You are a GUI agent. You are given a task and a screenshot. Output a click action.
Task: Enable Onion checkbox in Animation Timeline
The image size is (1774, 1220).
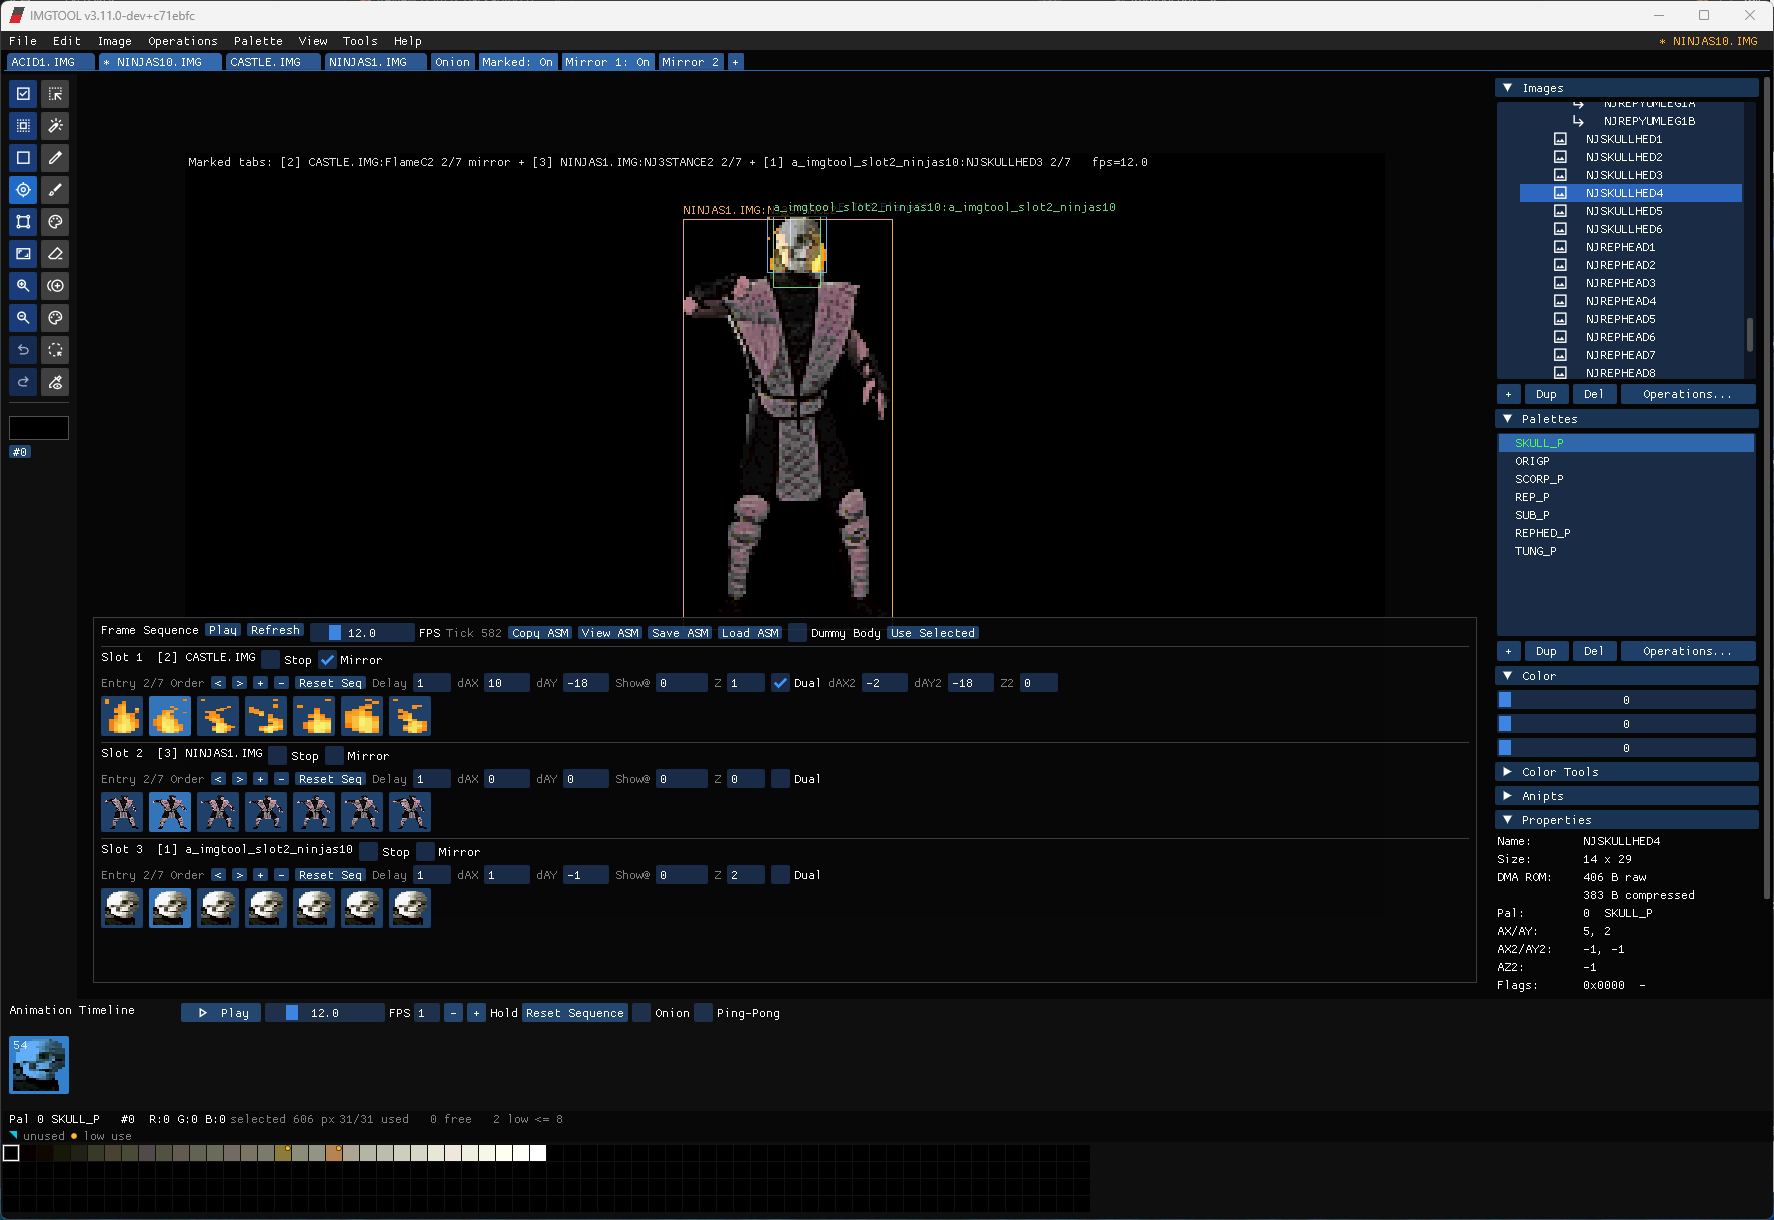click(642, 1013)
